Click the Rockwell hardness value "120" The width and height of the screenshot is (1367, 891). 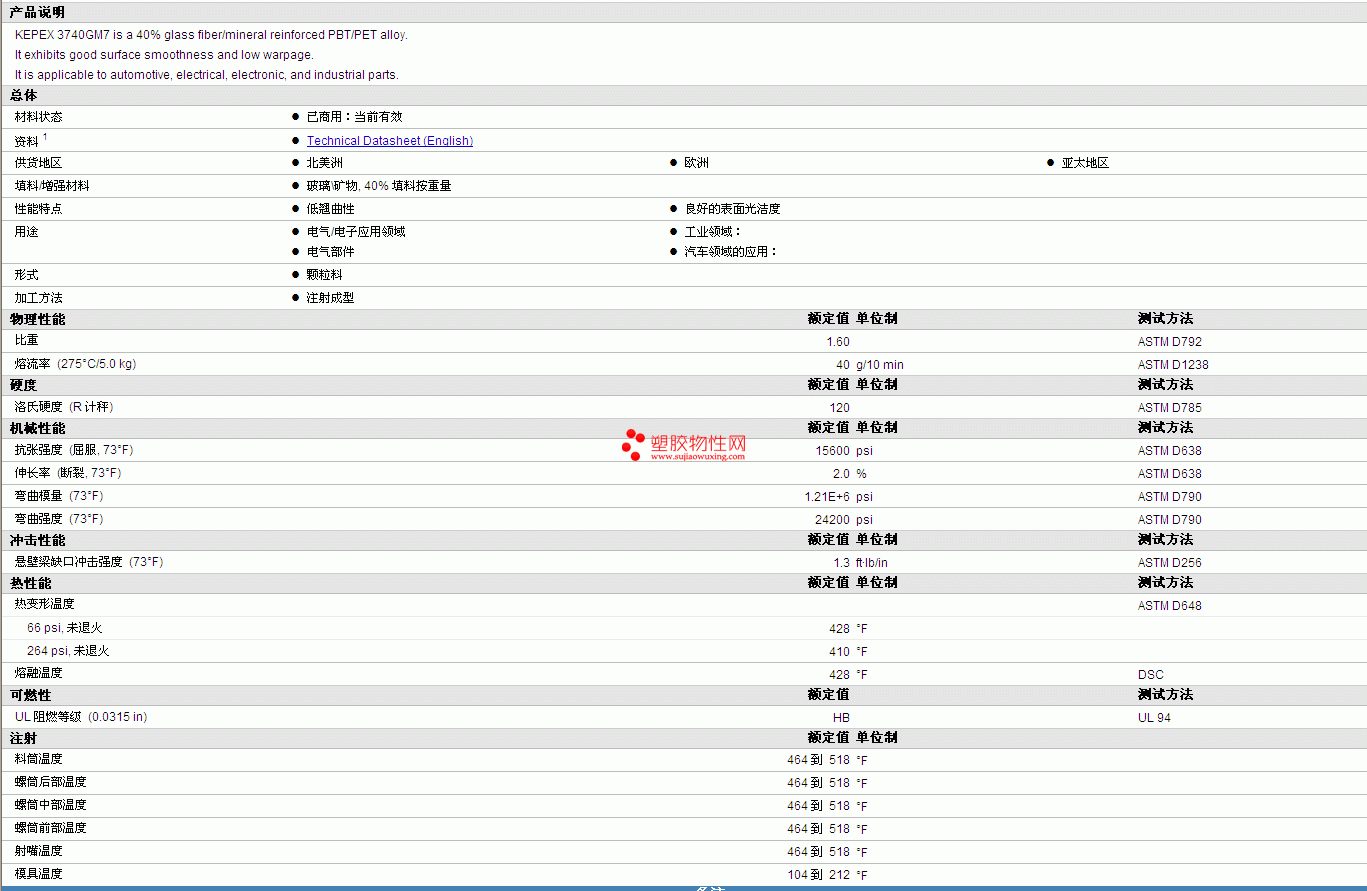[x=840, y=408]
